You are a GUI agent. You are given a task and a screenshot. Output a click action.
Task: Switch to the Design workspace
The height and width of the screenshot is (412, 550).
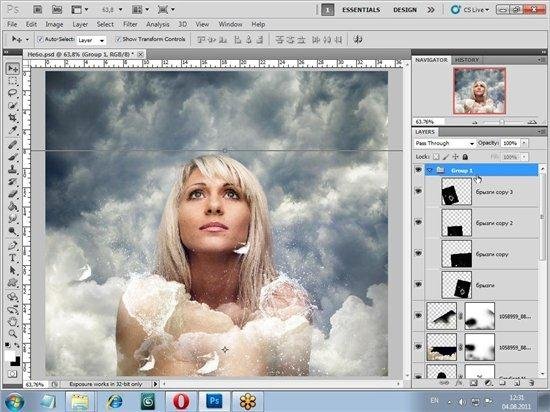pyautogui.click(x=405, y=10)
